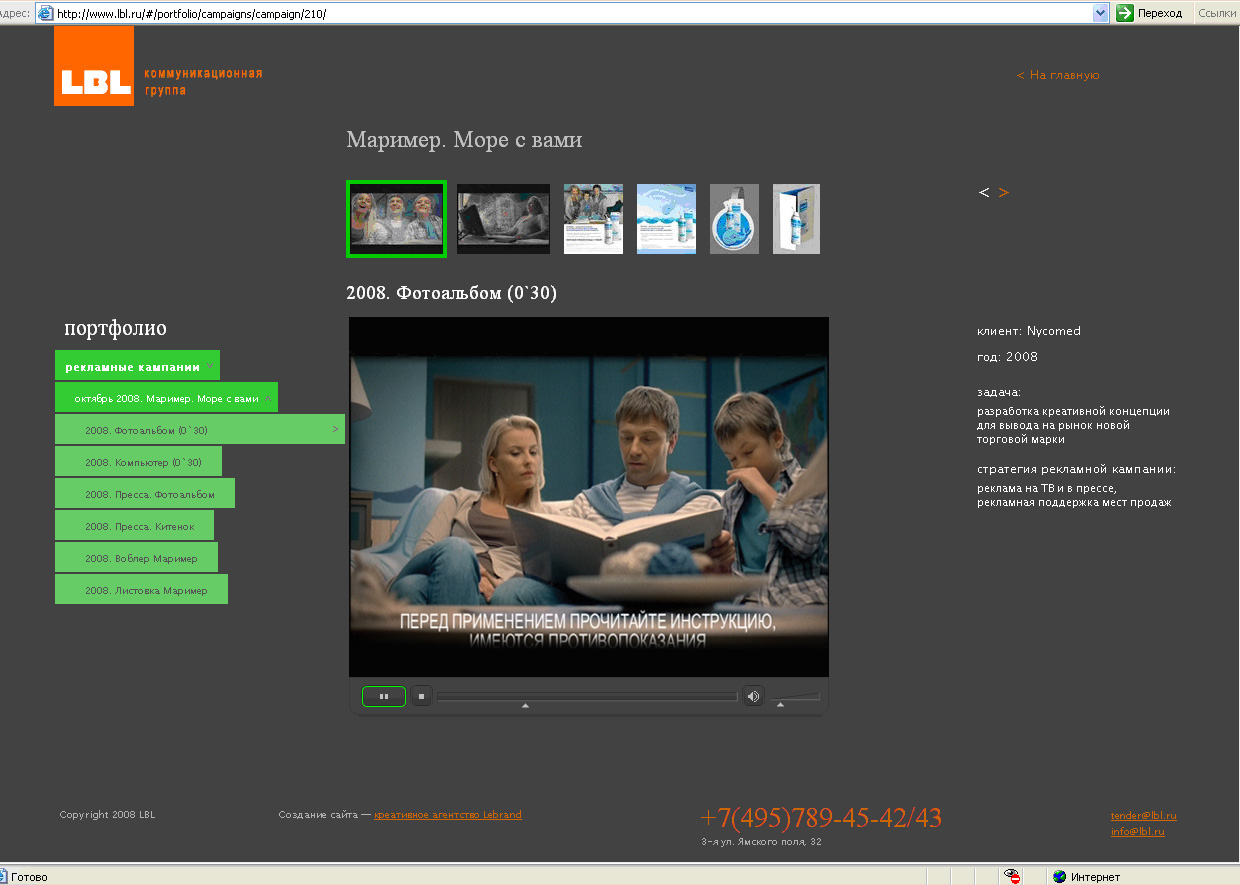Select '2008. Компьютер (0`30)' menu item
Screen dimensions: 1240x885
point(138,462)
